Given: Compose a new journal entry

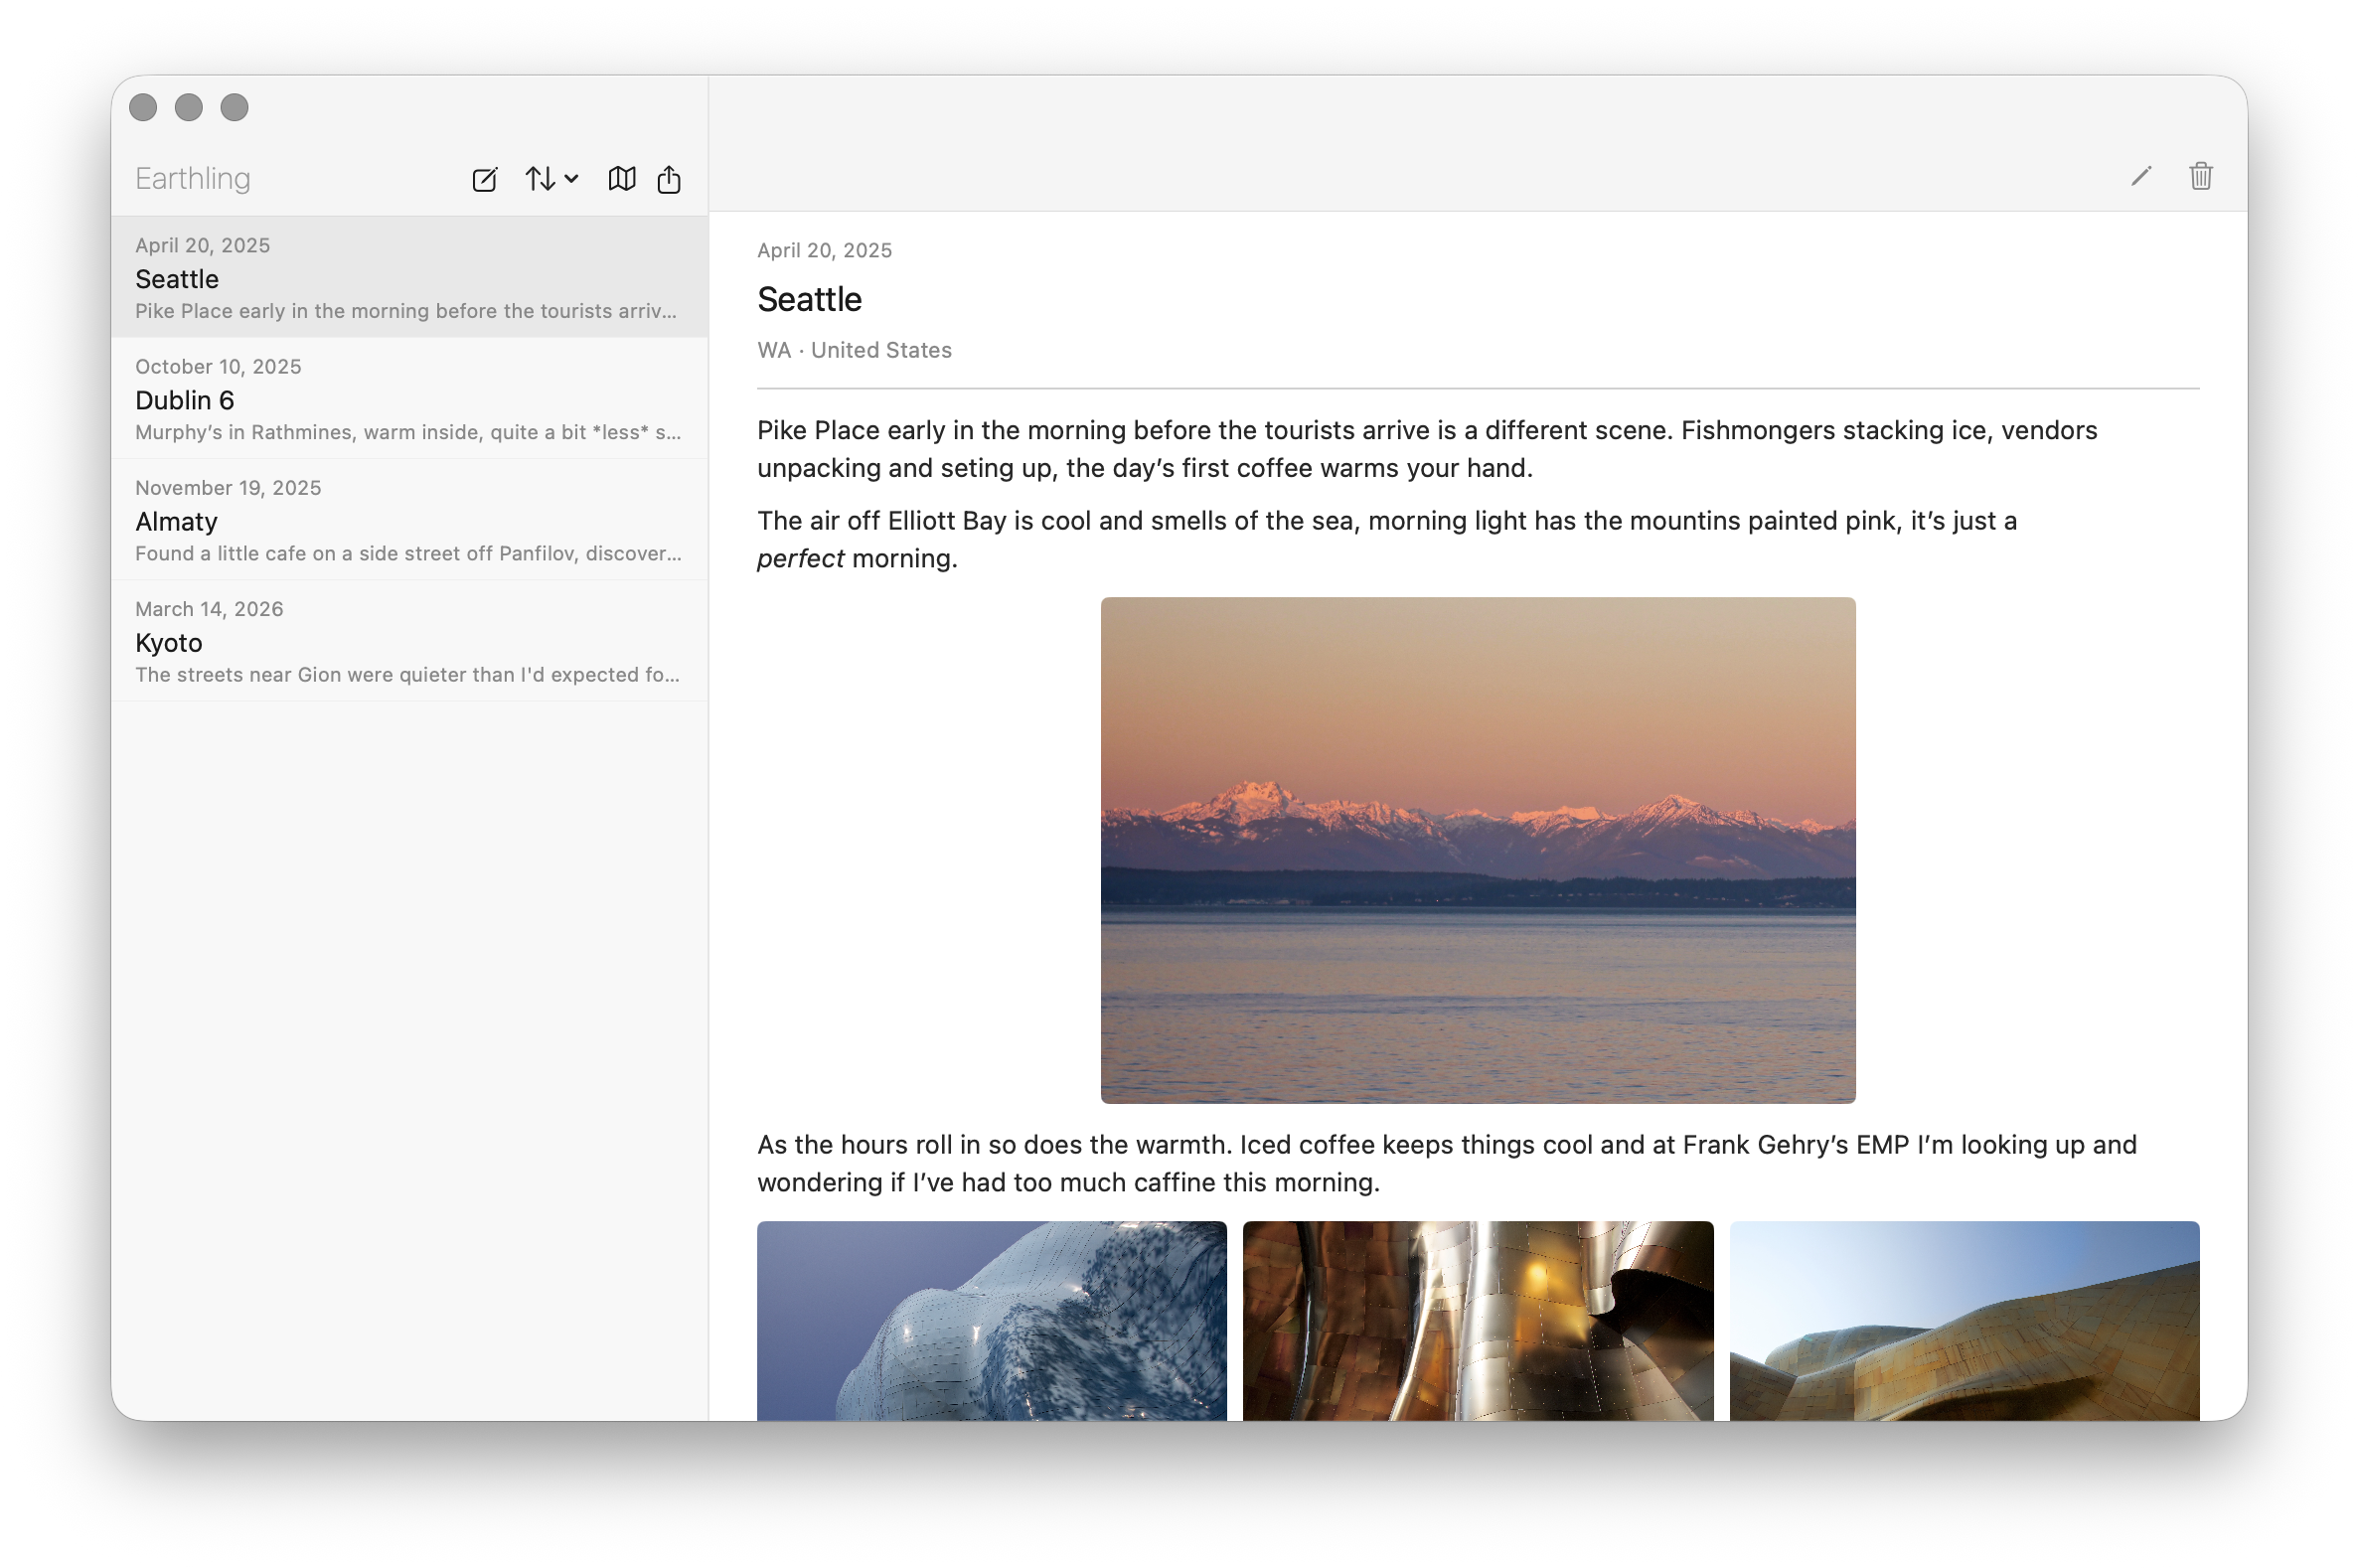Looking at the screenshot, I should click(x=485, y=179).
